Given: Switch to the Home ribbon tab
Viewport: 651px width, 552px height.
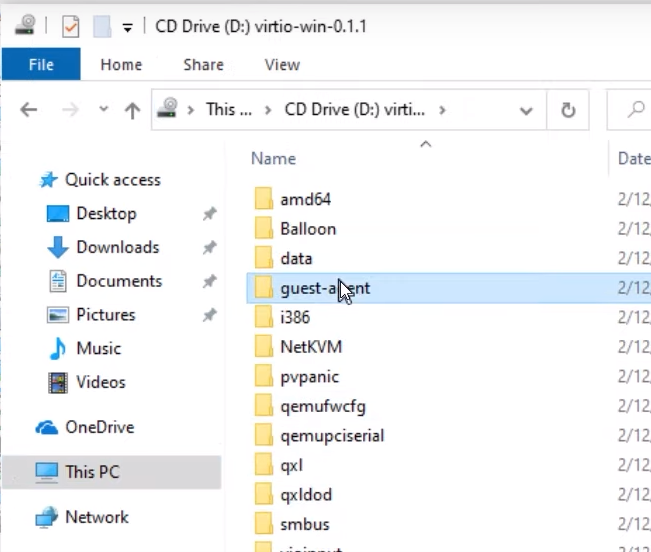Looking at the screenshot, I should (x=121, y=65).
